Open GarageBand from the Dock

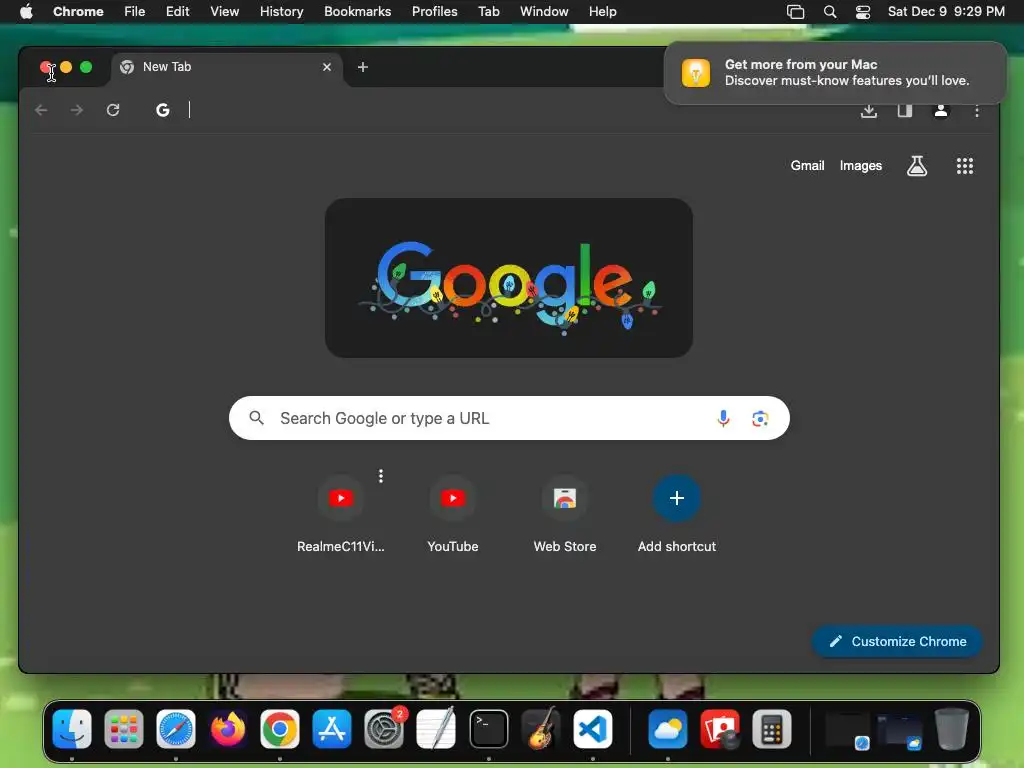point(541,729)
